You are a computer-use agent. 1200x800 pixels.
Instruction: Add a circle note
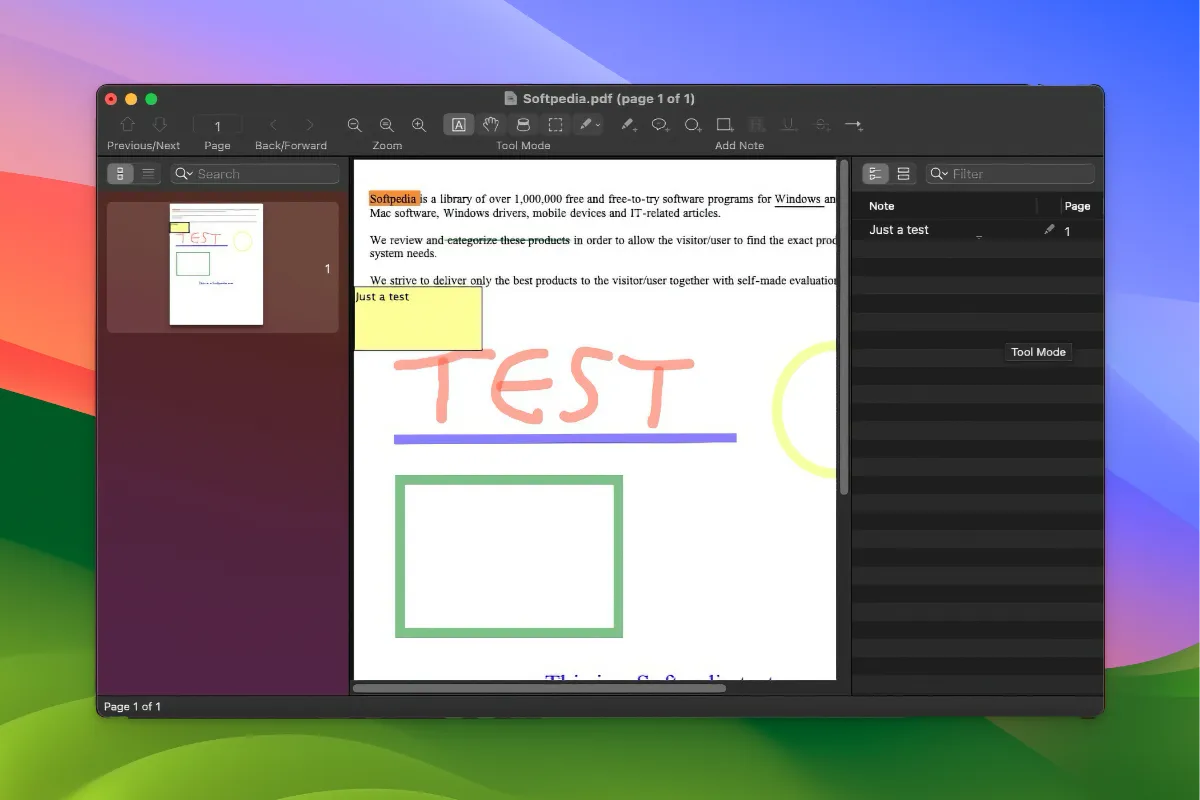pyautogui.click(x=692, y=125)
